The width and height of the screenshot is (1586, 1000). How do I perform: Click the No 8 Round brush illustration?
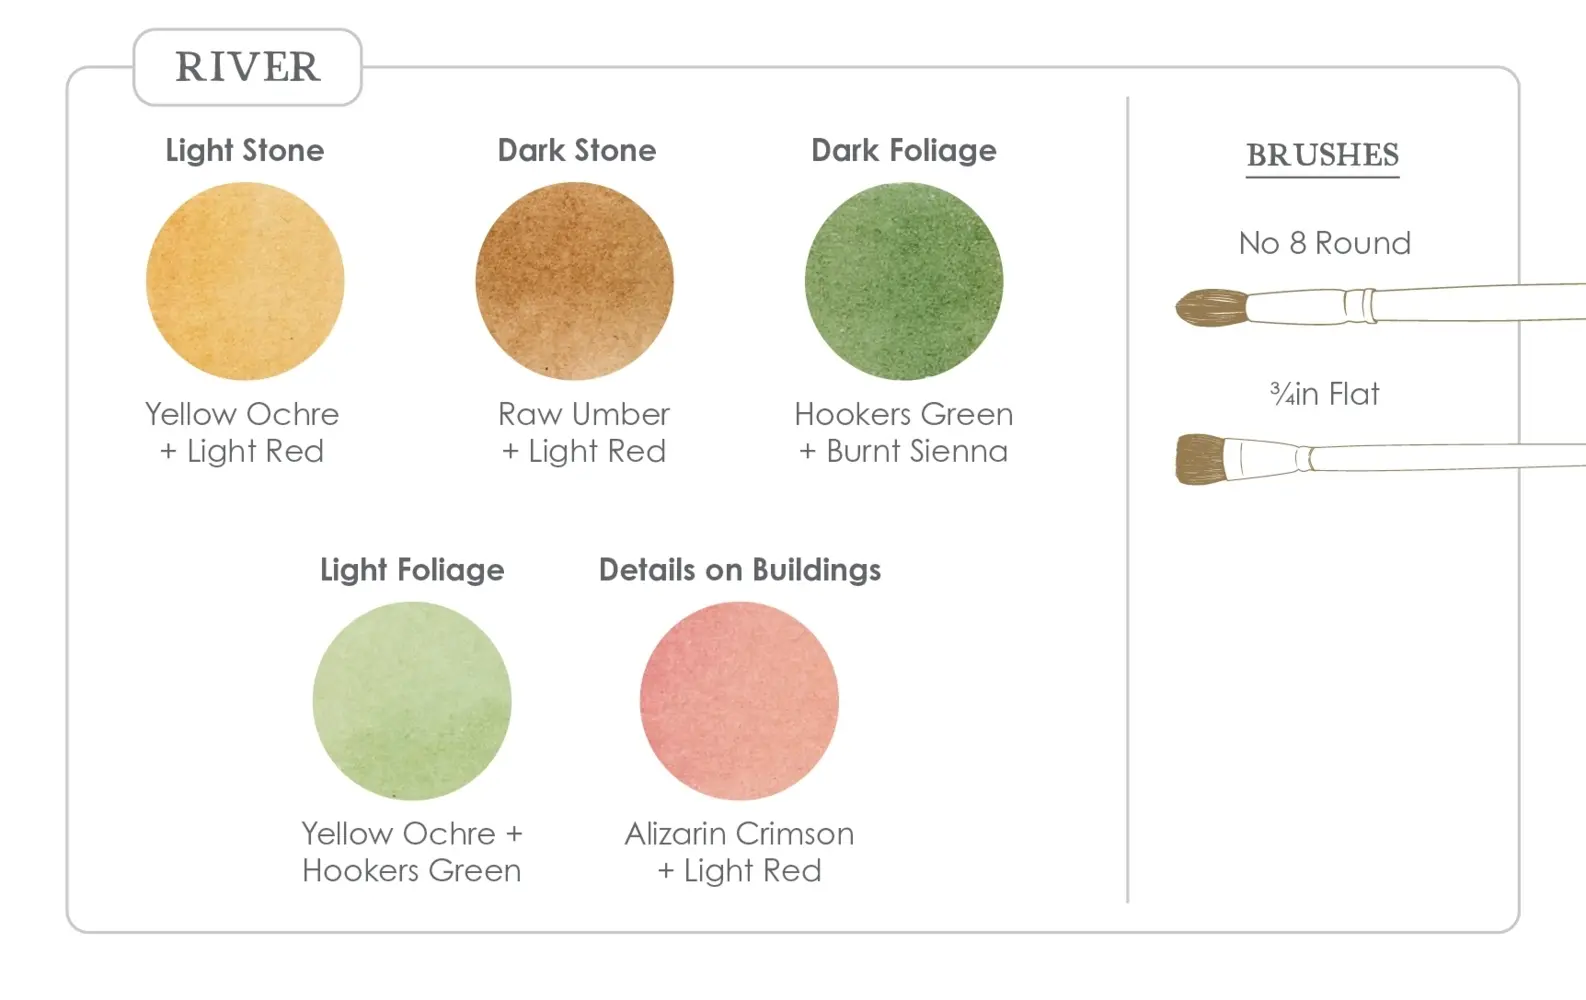[x=1380, y=306]
